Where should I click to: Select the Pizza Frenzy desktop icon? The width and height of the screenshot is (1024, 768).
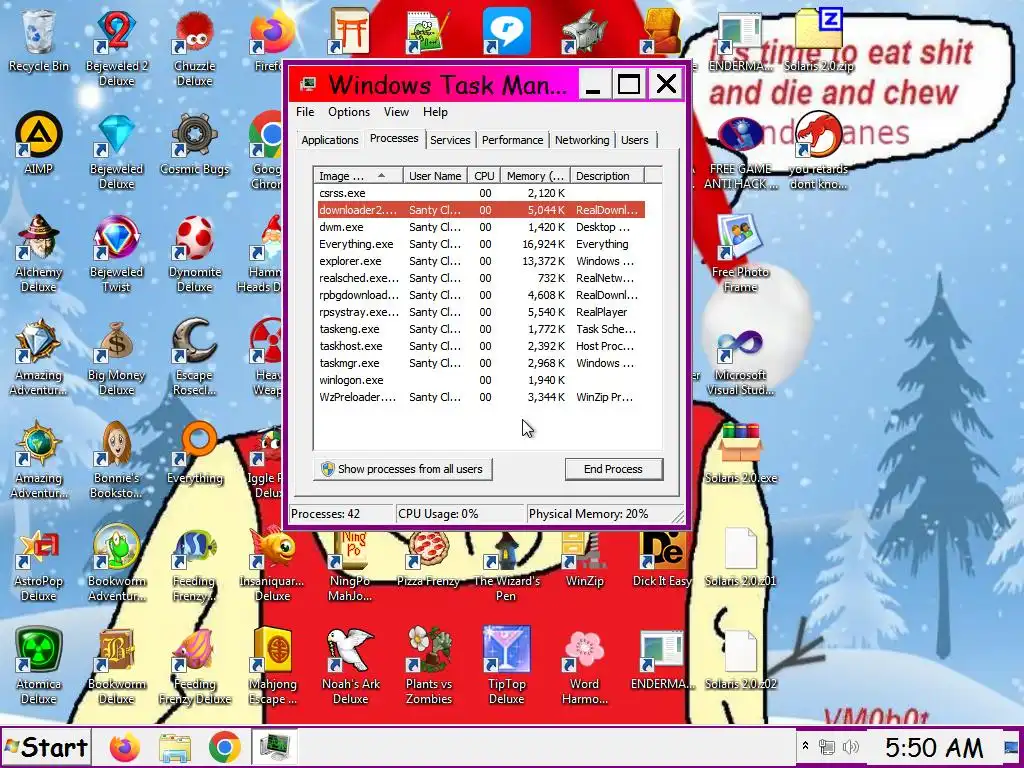pyautogui.click(x=428, y=556)
